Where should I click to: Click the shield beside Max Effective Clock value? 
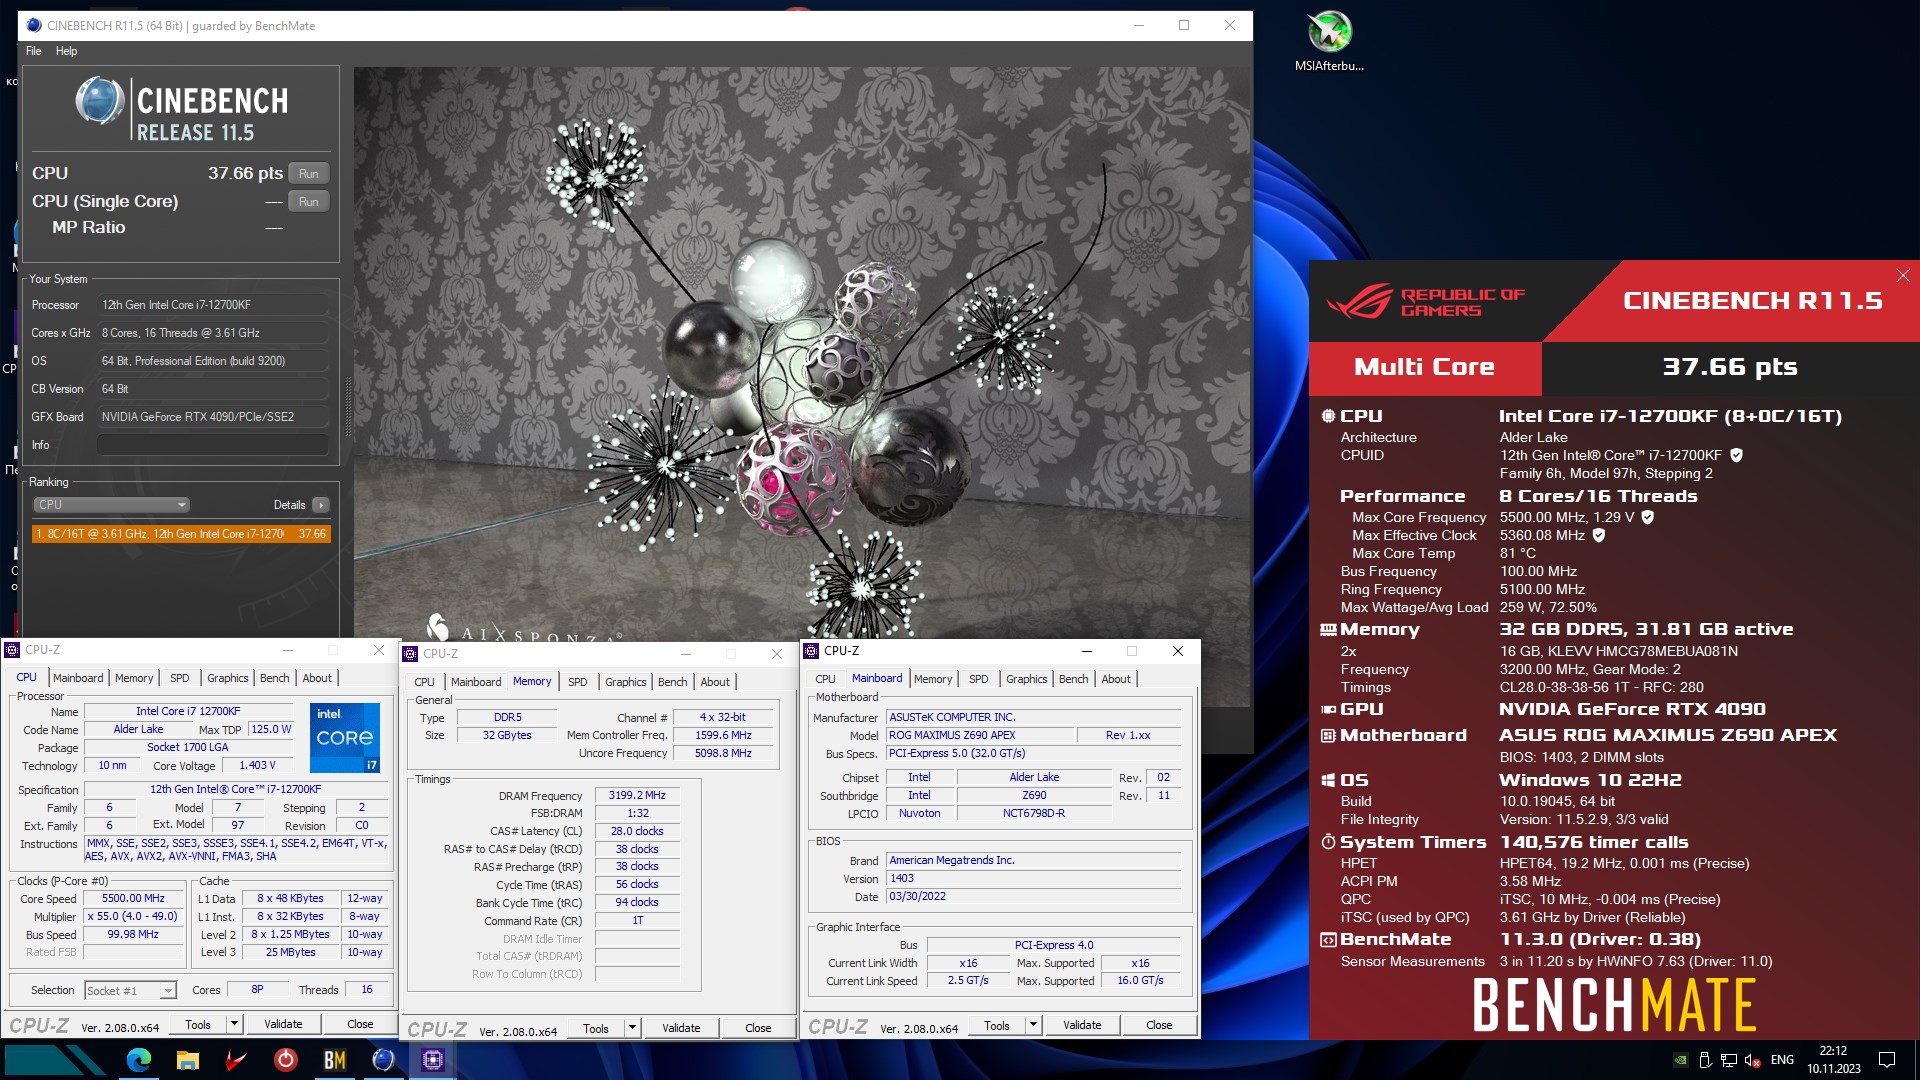point(1599,535)
